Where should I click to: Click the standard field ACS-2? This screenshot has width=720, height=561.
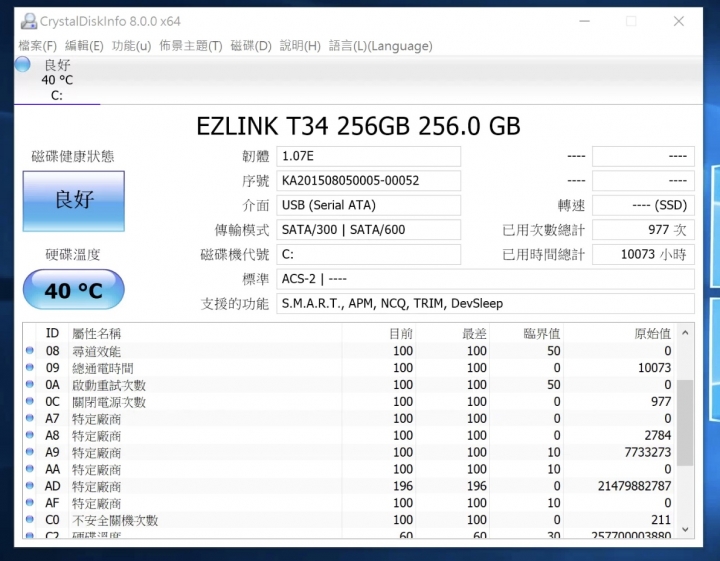[485, 279]
